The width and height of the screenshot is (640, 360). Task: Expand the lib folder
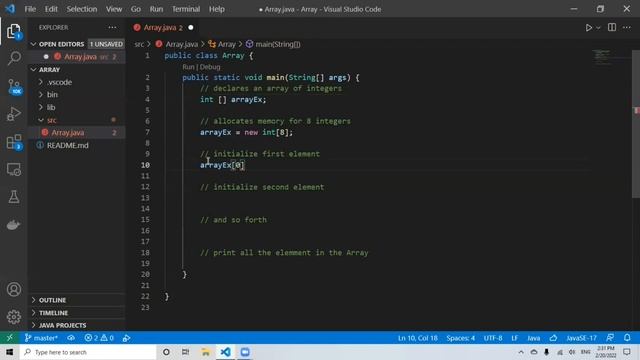pyautogui.click(x=51, y=107)
